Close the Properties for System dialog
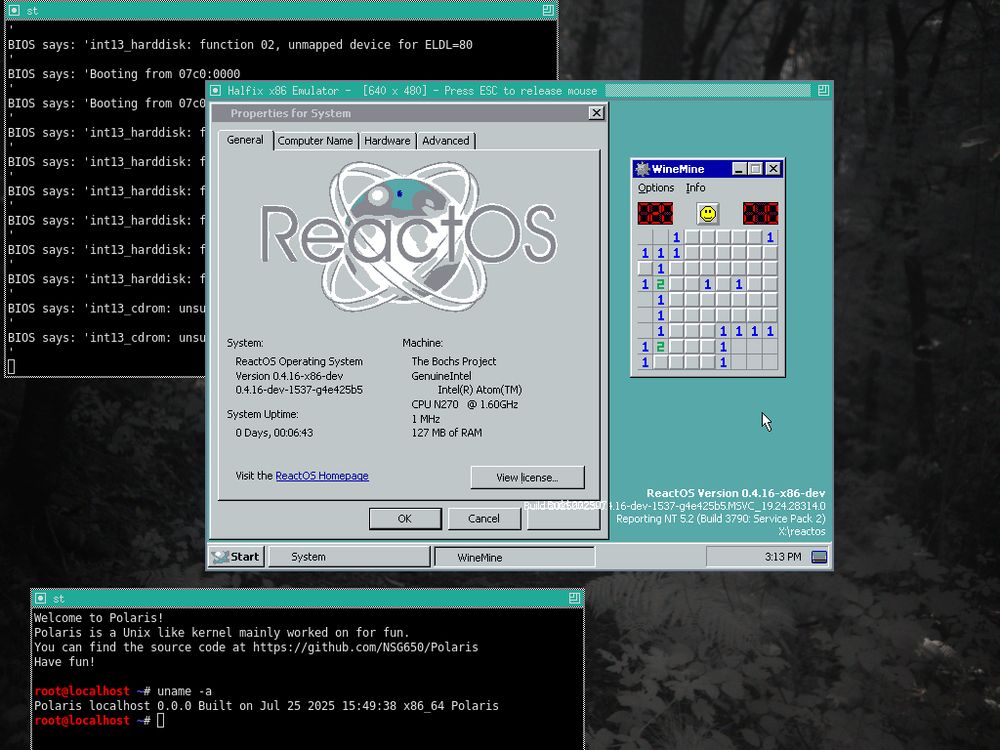1000x750 pixels. pos(596,113)
